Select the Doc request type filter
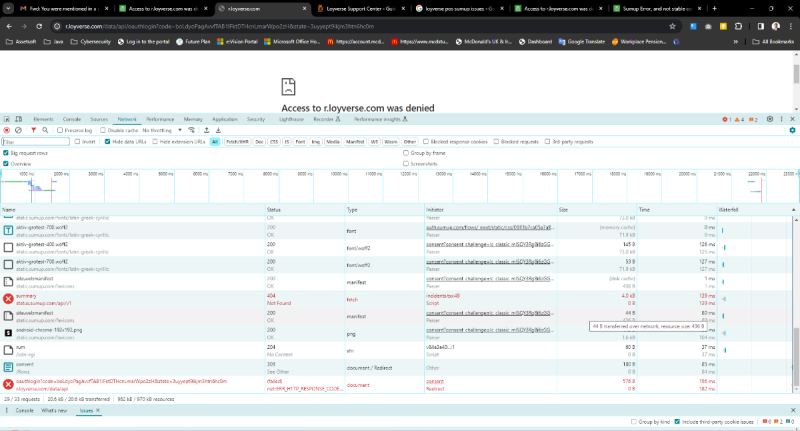800x431 pixels. point(259,142)
